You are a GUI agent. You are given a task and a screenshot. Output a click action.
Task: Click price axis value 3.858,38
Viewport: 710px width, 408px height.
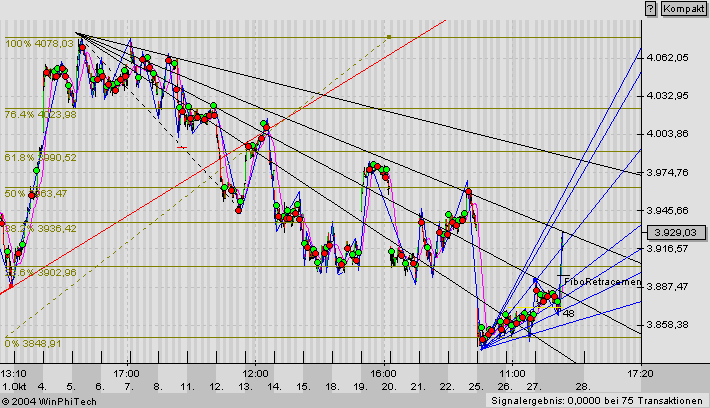[667, 325]
